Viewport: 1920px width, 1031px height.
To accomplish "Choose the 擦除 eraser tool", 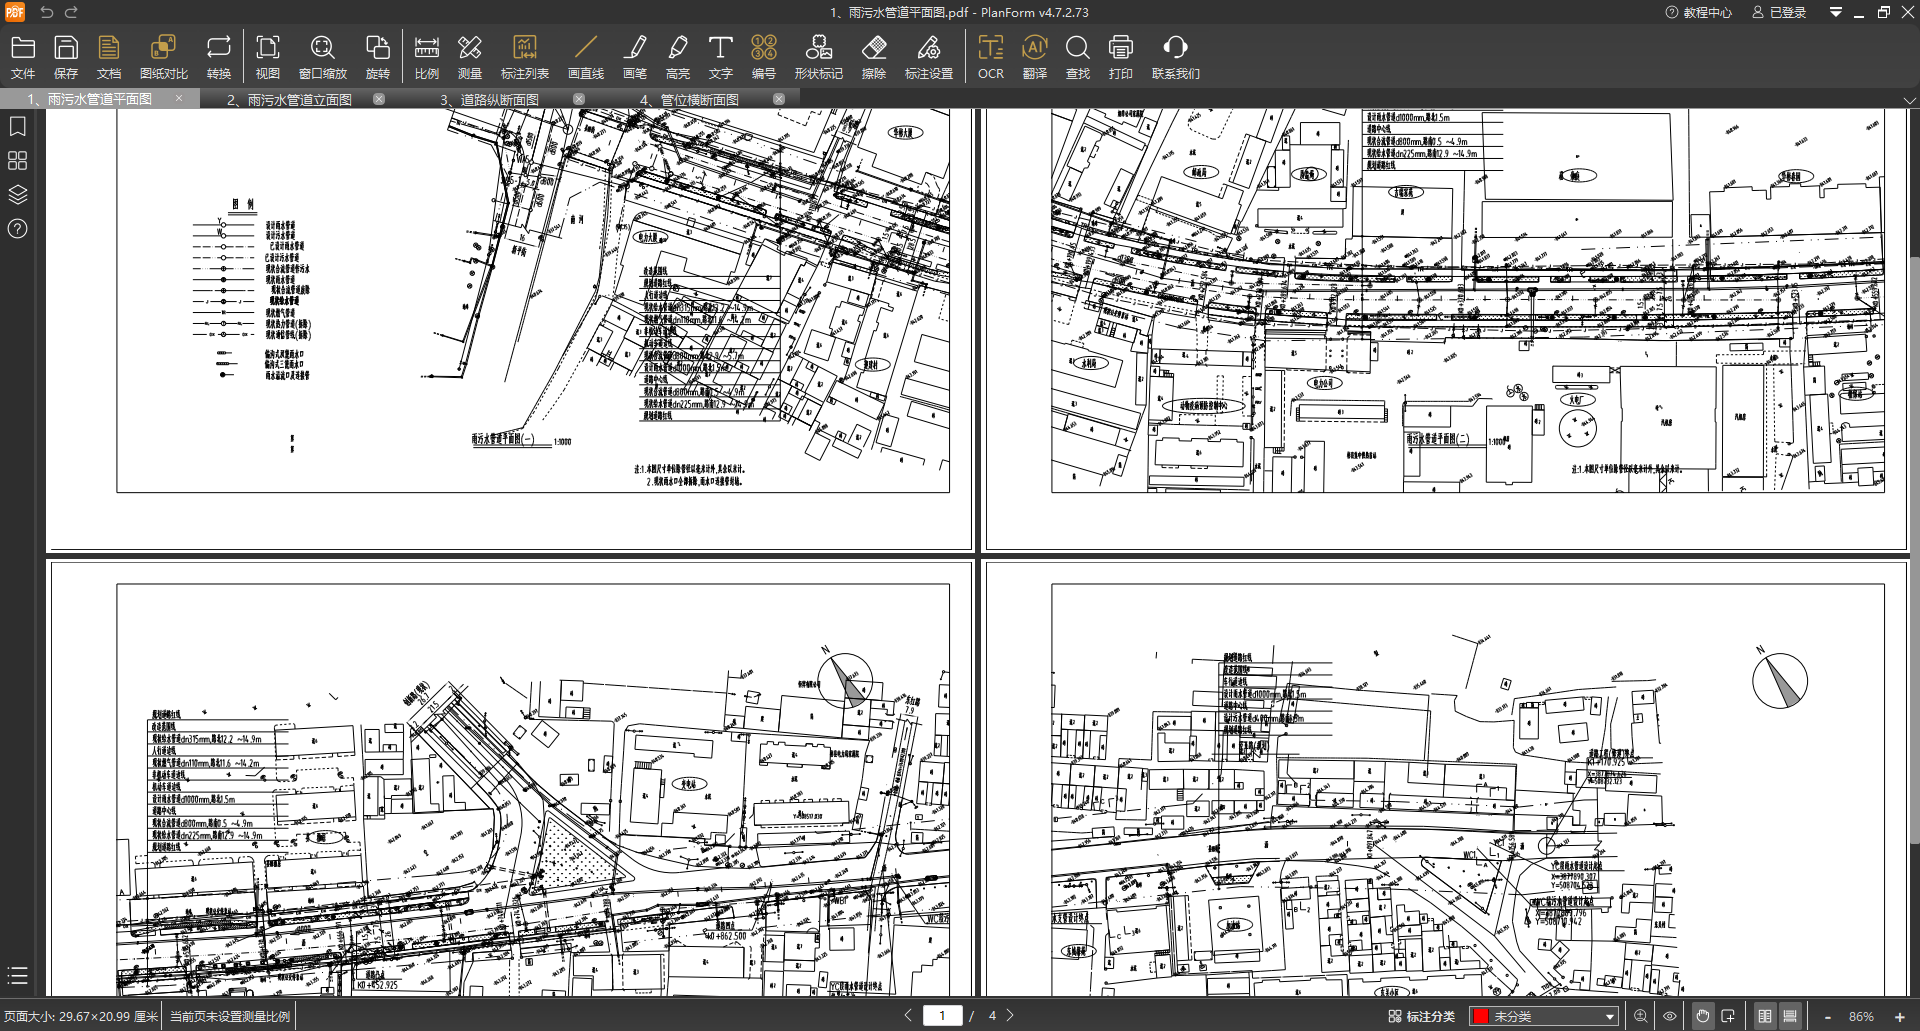I will (x=873, y=57).
